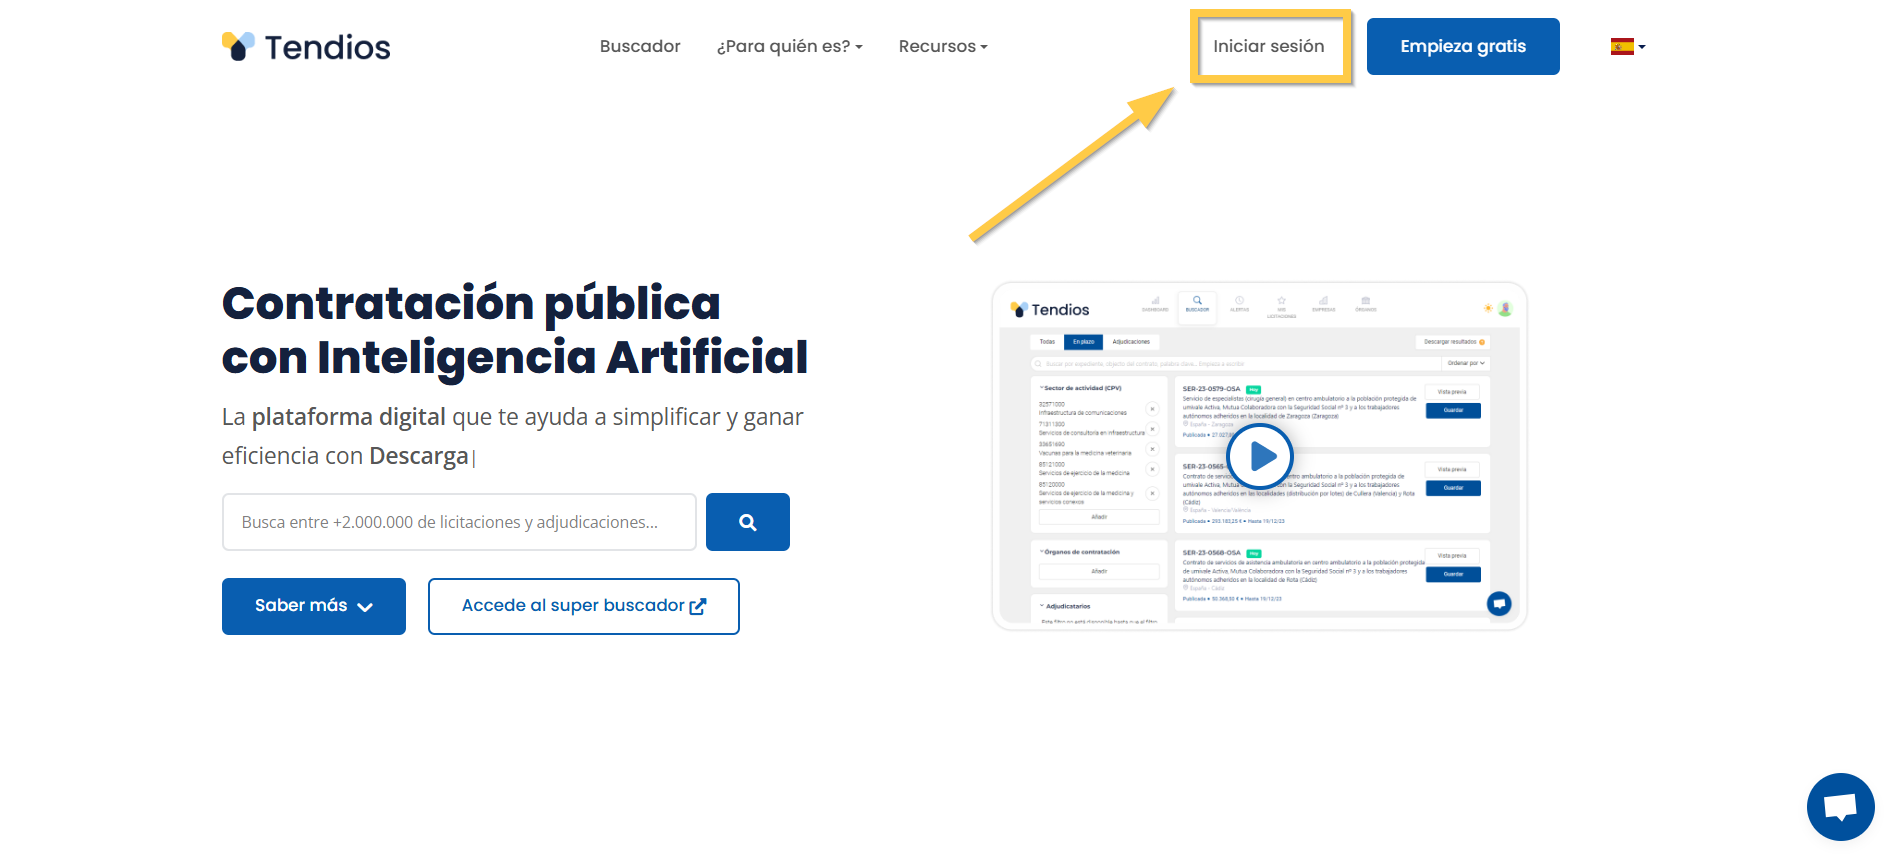Focus the licitaciones search input field
Screen dimensions: 1900x861
tap(459, 522)
